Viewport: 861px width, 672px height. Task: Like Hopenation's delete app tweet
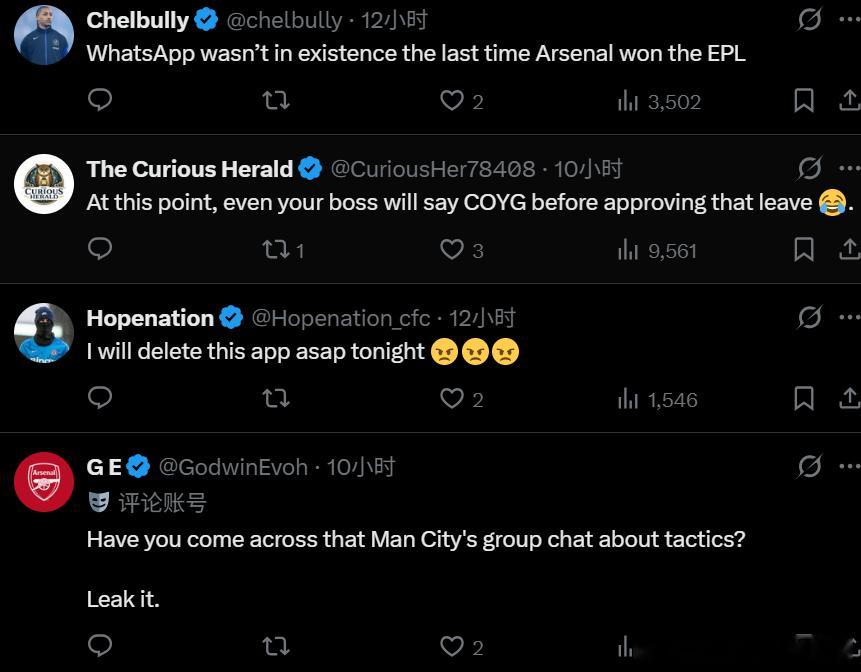click(x=452, y=399)
